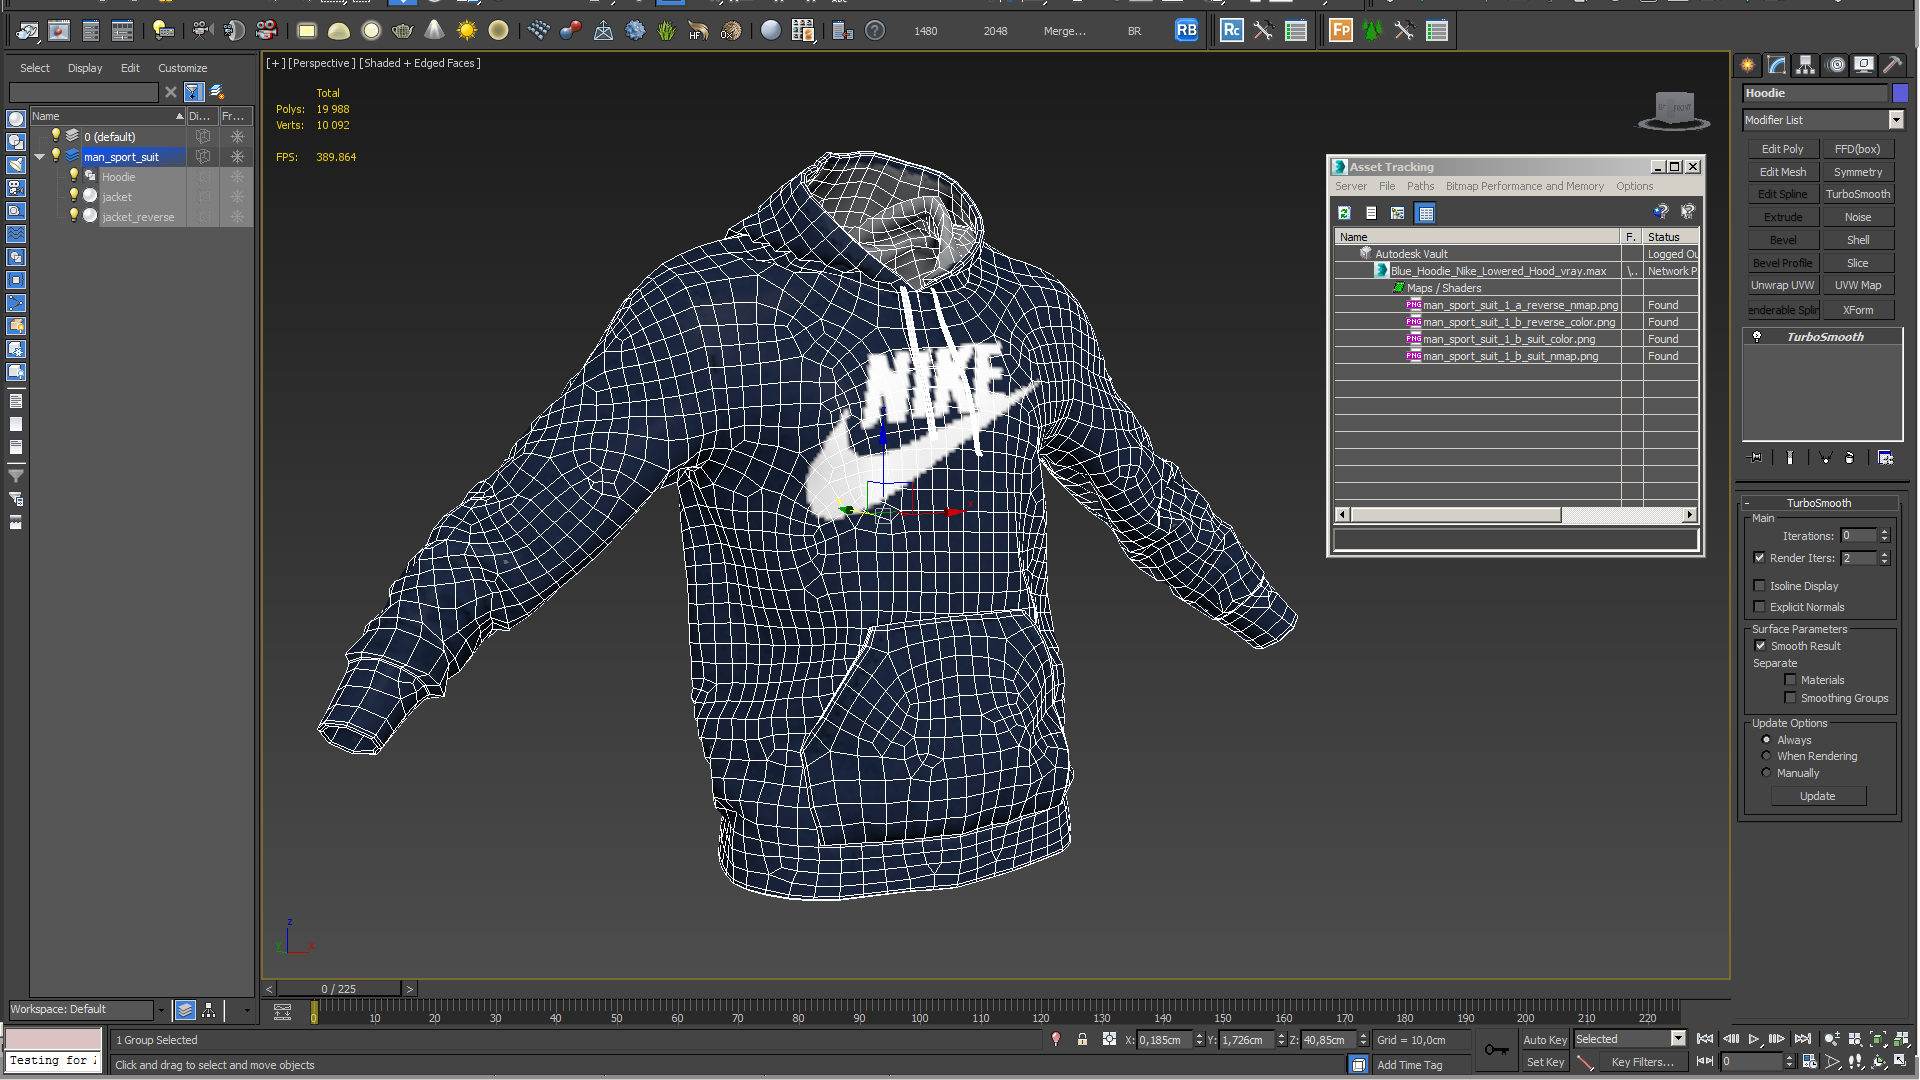Open the Create command panel tab
Viewport: 1920px width, 1080px height.
pyautogui.click(x=1748, y=65)
